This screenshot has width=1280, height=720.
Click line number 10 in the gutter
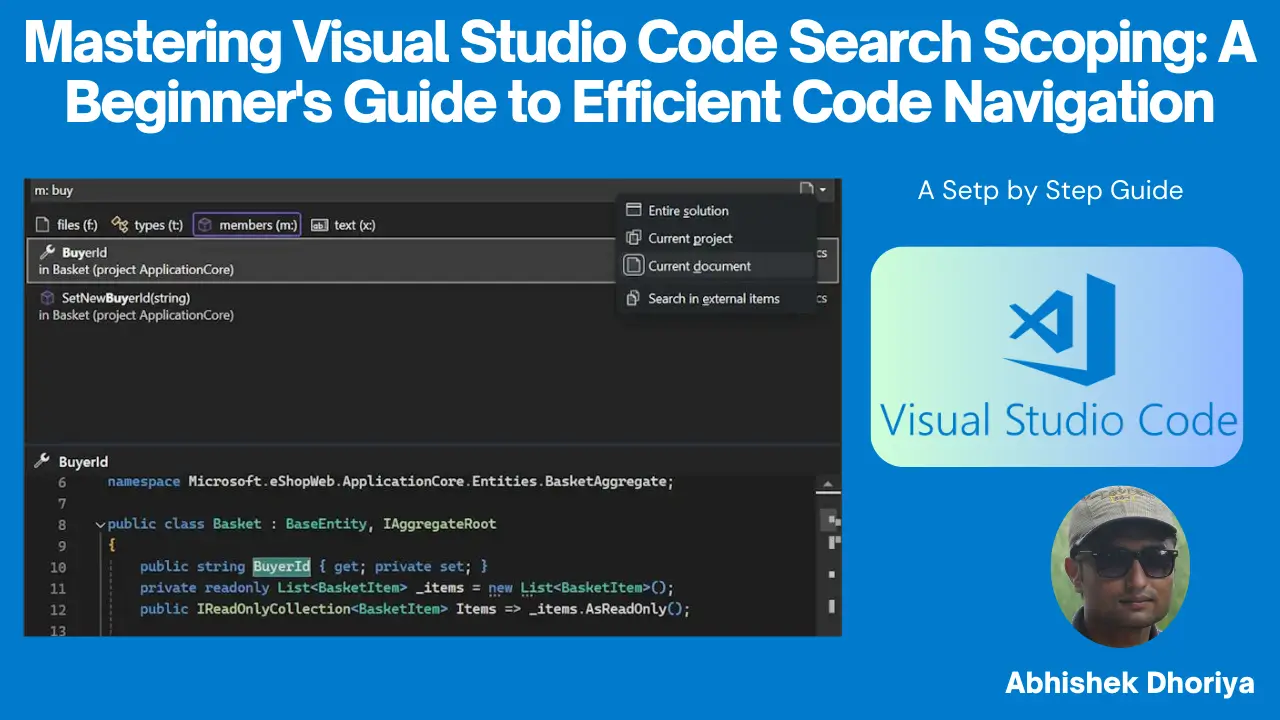click(57, 567)
